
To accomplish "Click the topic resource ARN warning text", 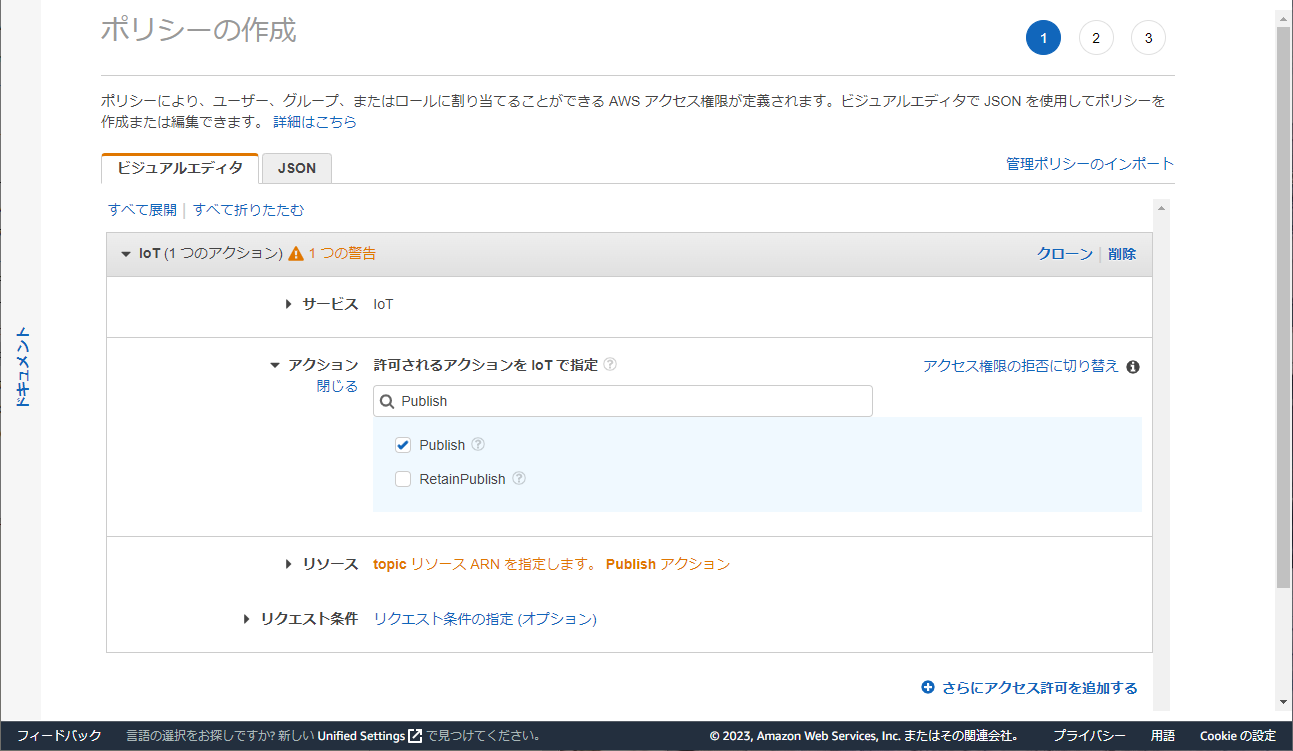I will [x=552, y=564].
